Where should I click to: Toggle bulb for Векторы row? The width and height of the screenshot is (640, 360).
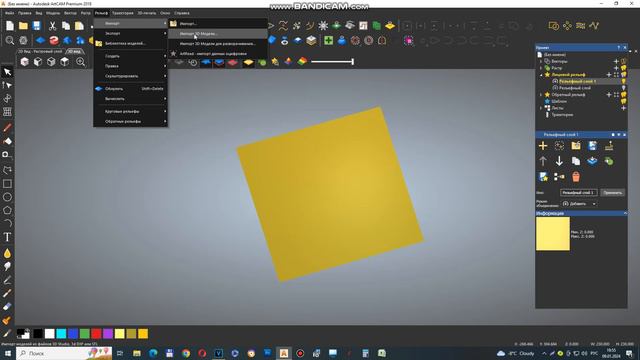[x=623, y=61]
